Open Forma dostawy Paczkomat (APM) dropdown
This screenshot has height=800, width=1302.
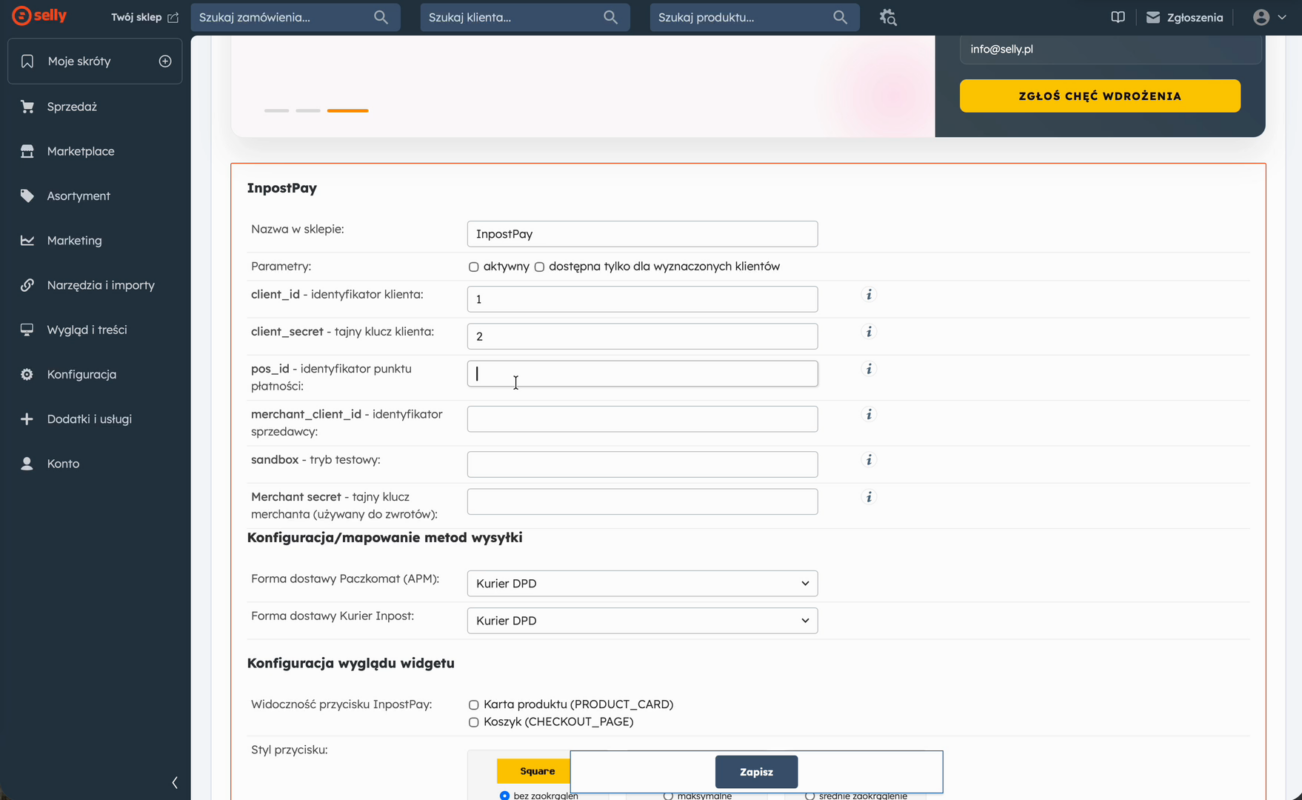pyautogui.click(x=642, y=584)
